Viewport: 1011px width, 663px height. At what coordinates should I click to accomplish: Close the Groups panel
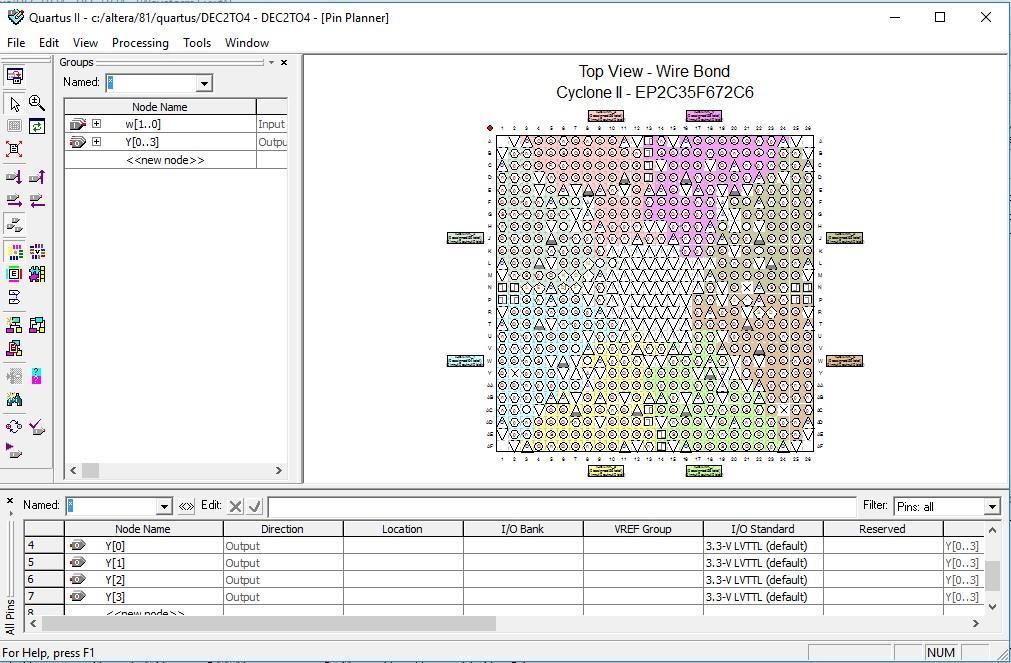[x=284, y=63]
